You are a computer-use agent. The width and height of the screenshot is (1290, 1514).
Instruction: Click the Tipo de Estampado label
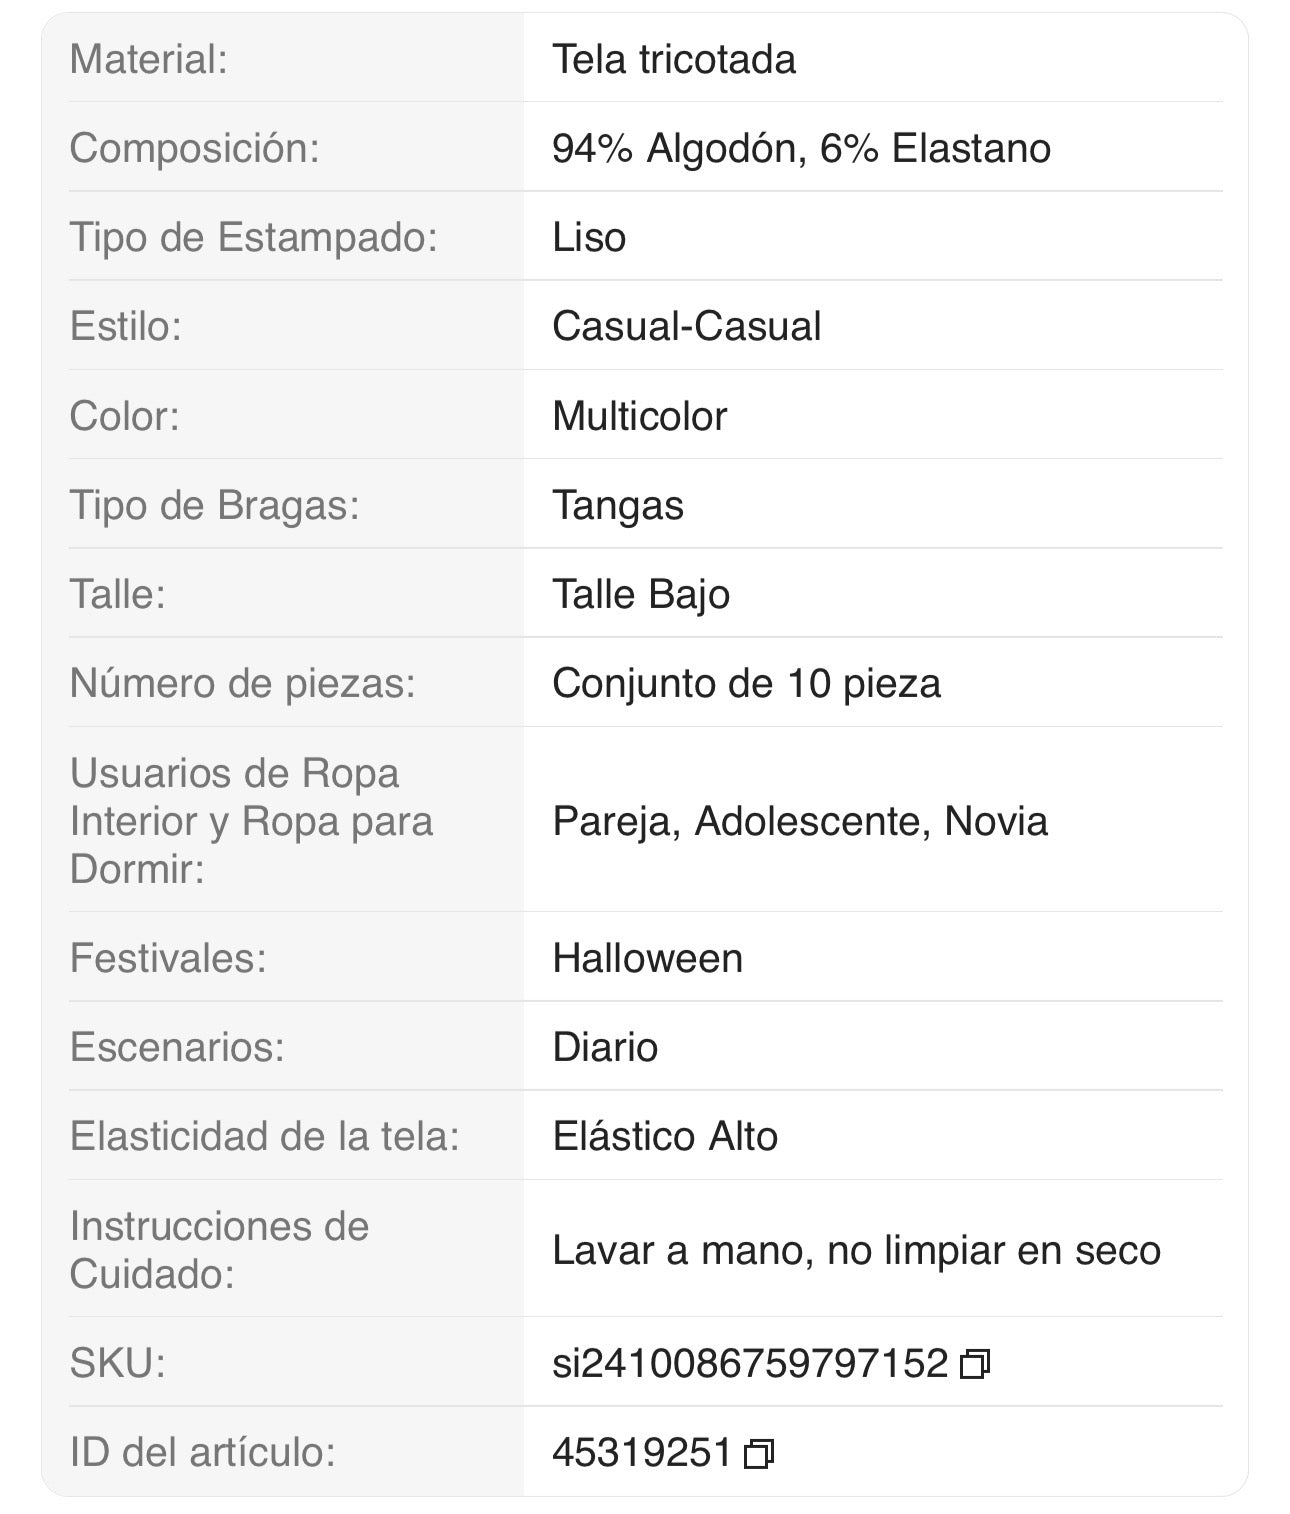(x=254, y=238)
